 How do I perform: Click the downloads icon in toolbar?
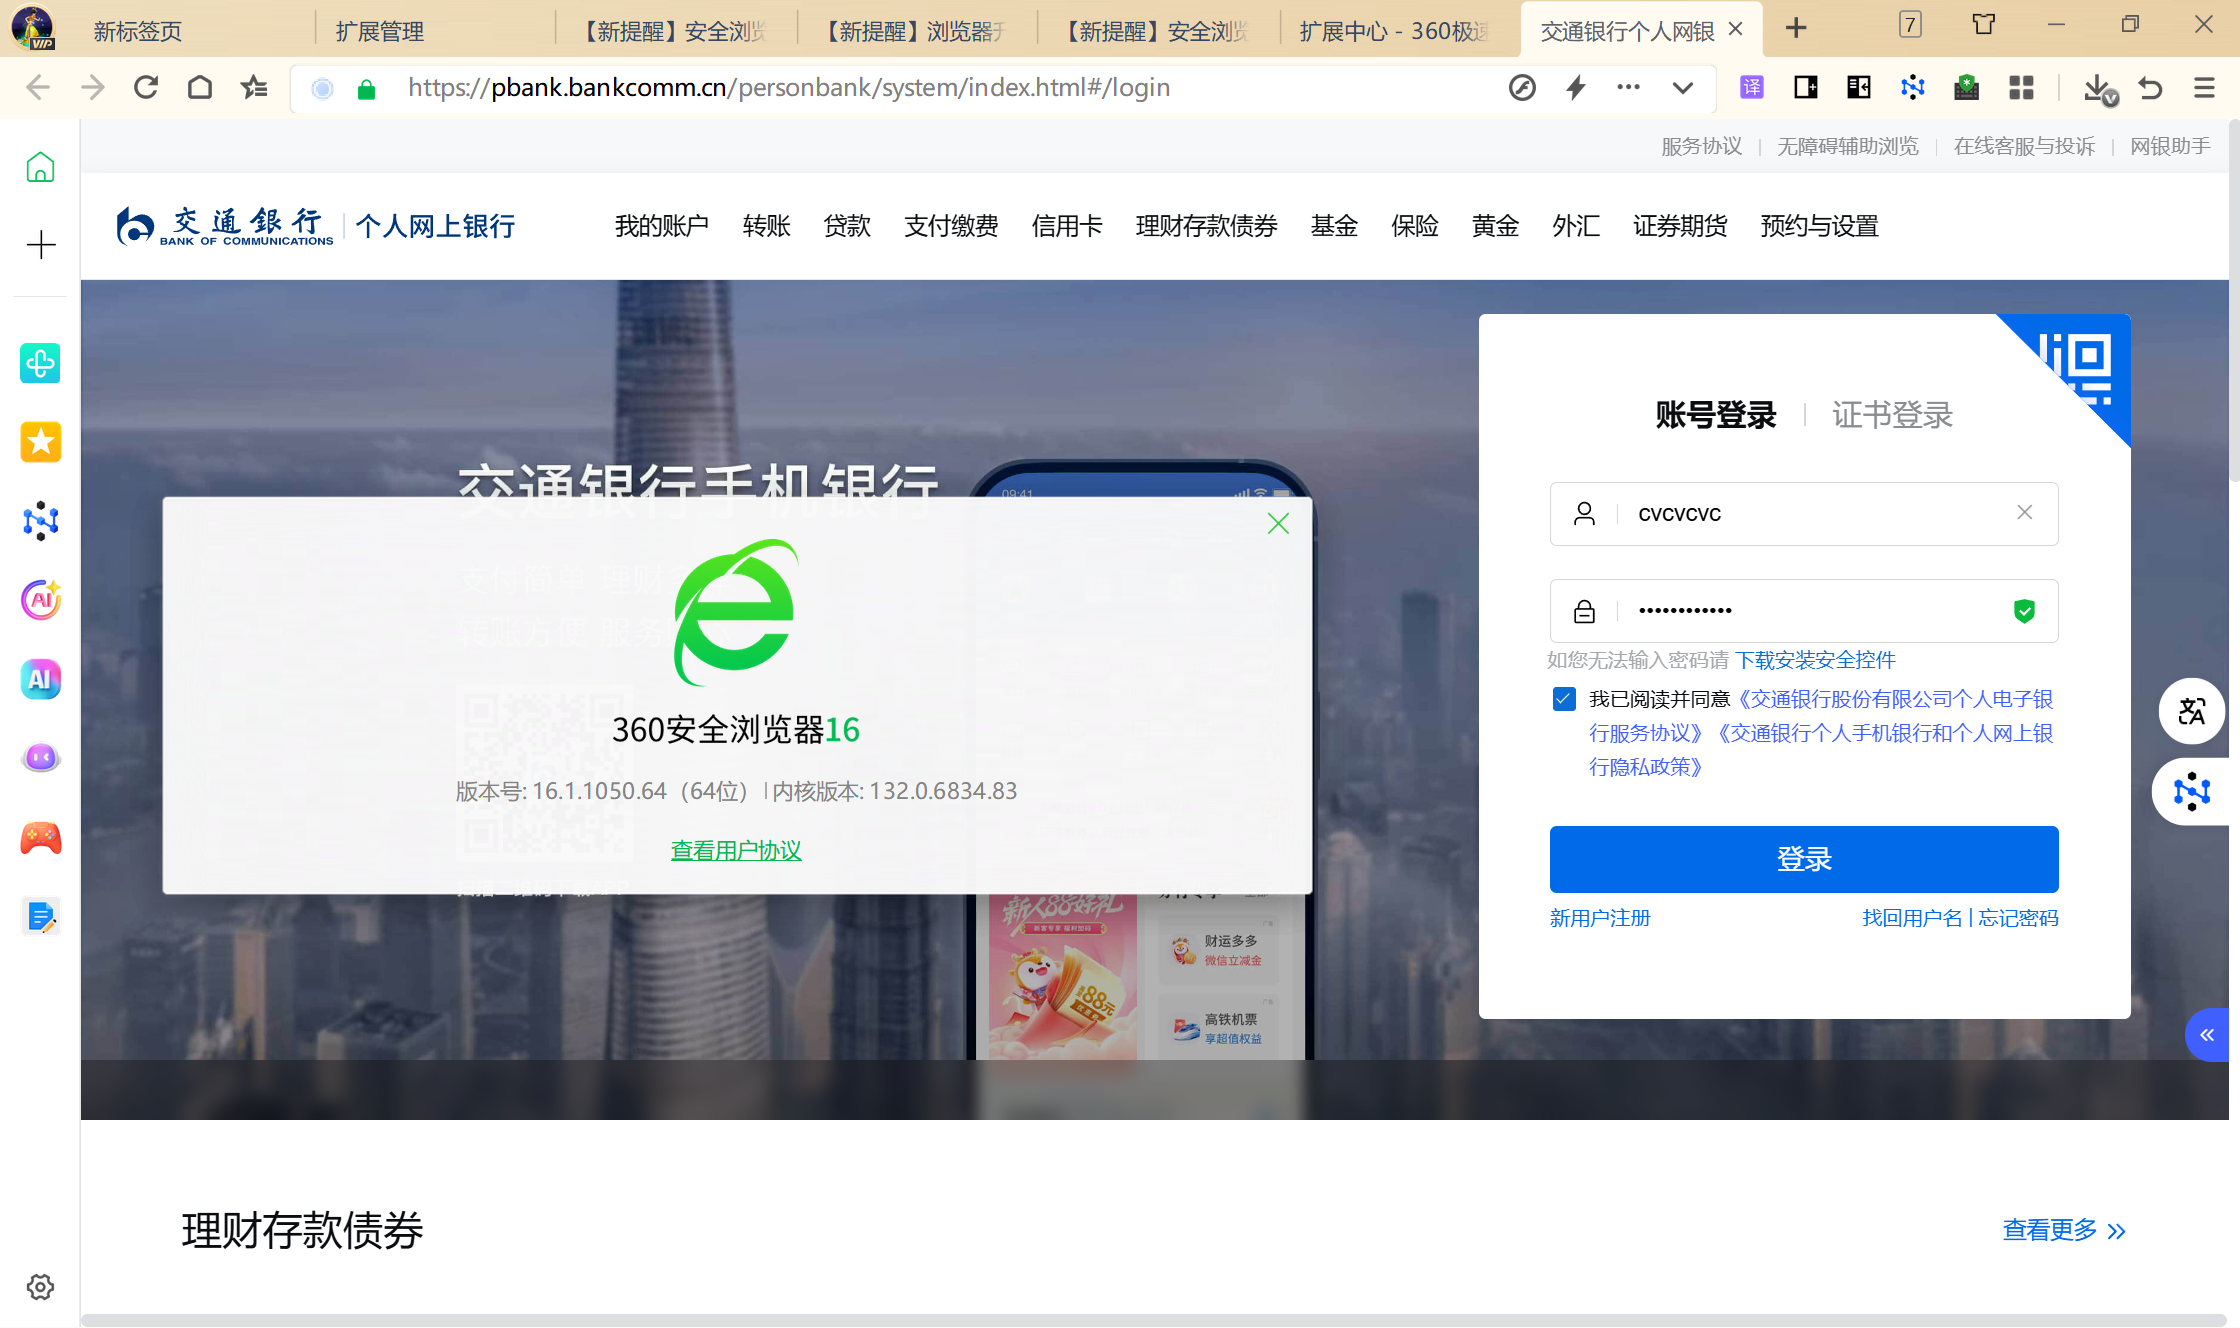pos(2099,89)
